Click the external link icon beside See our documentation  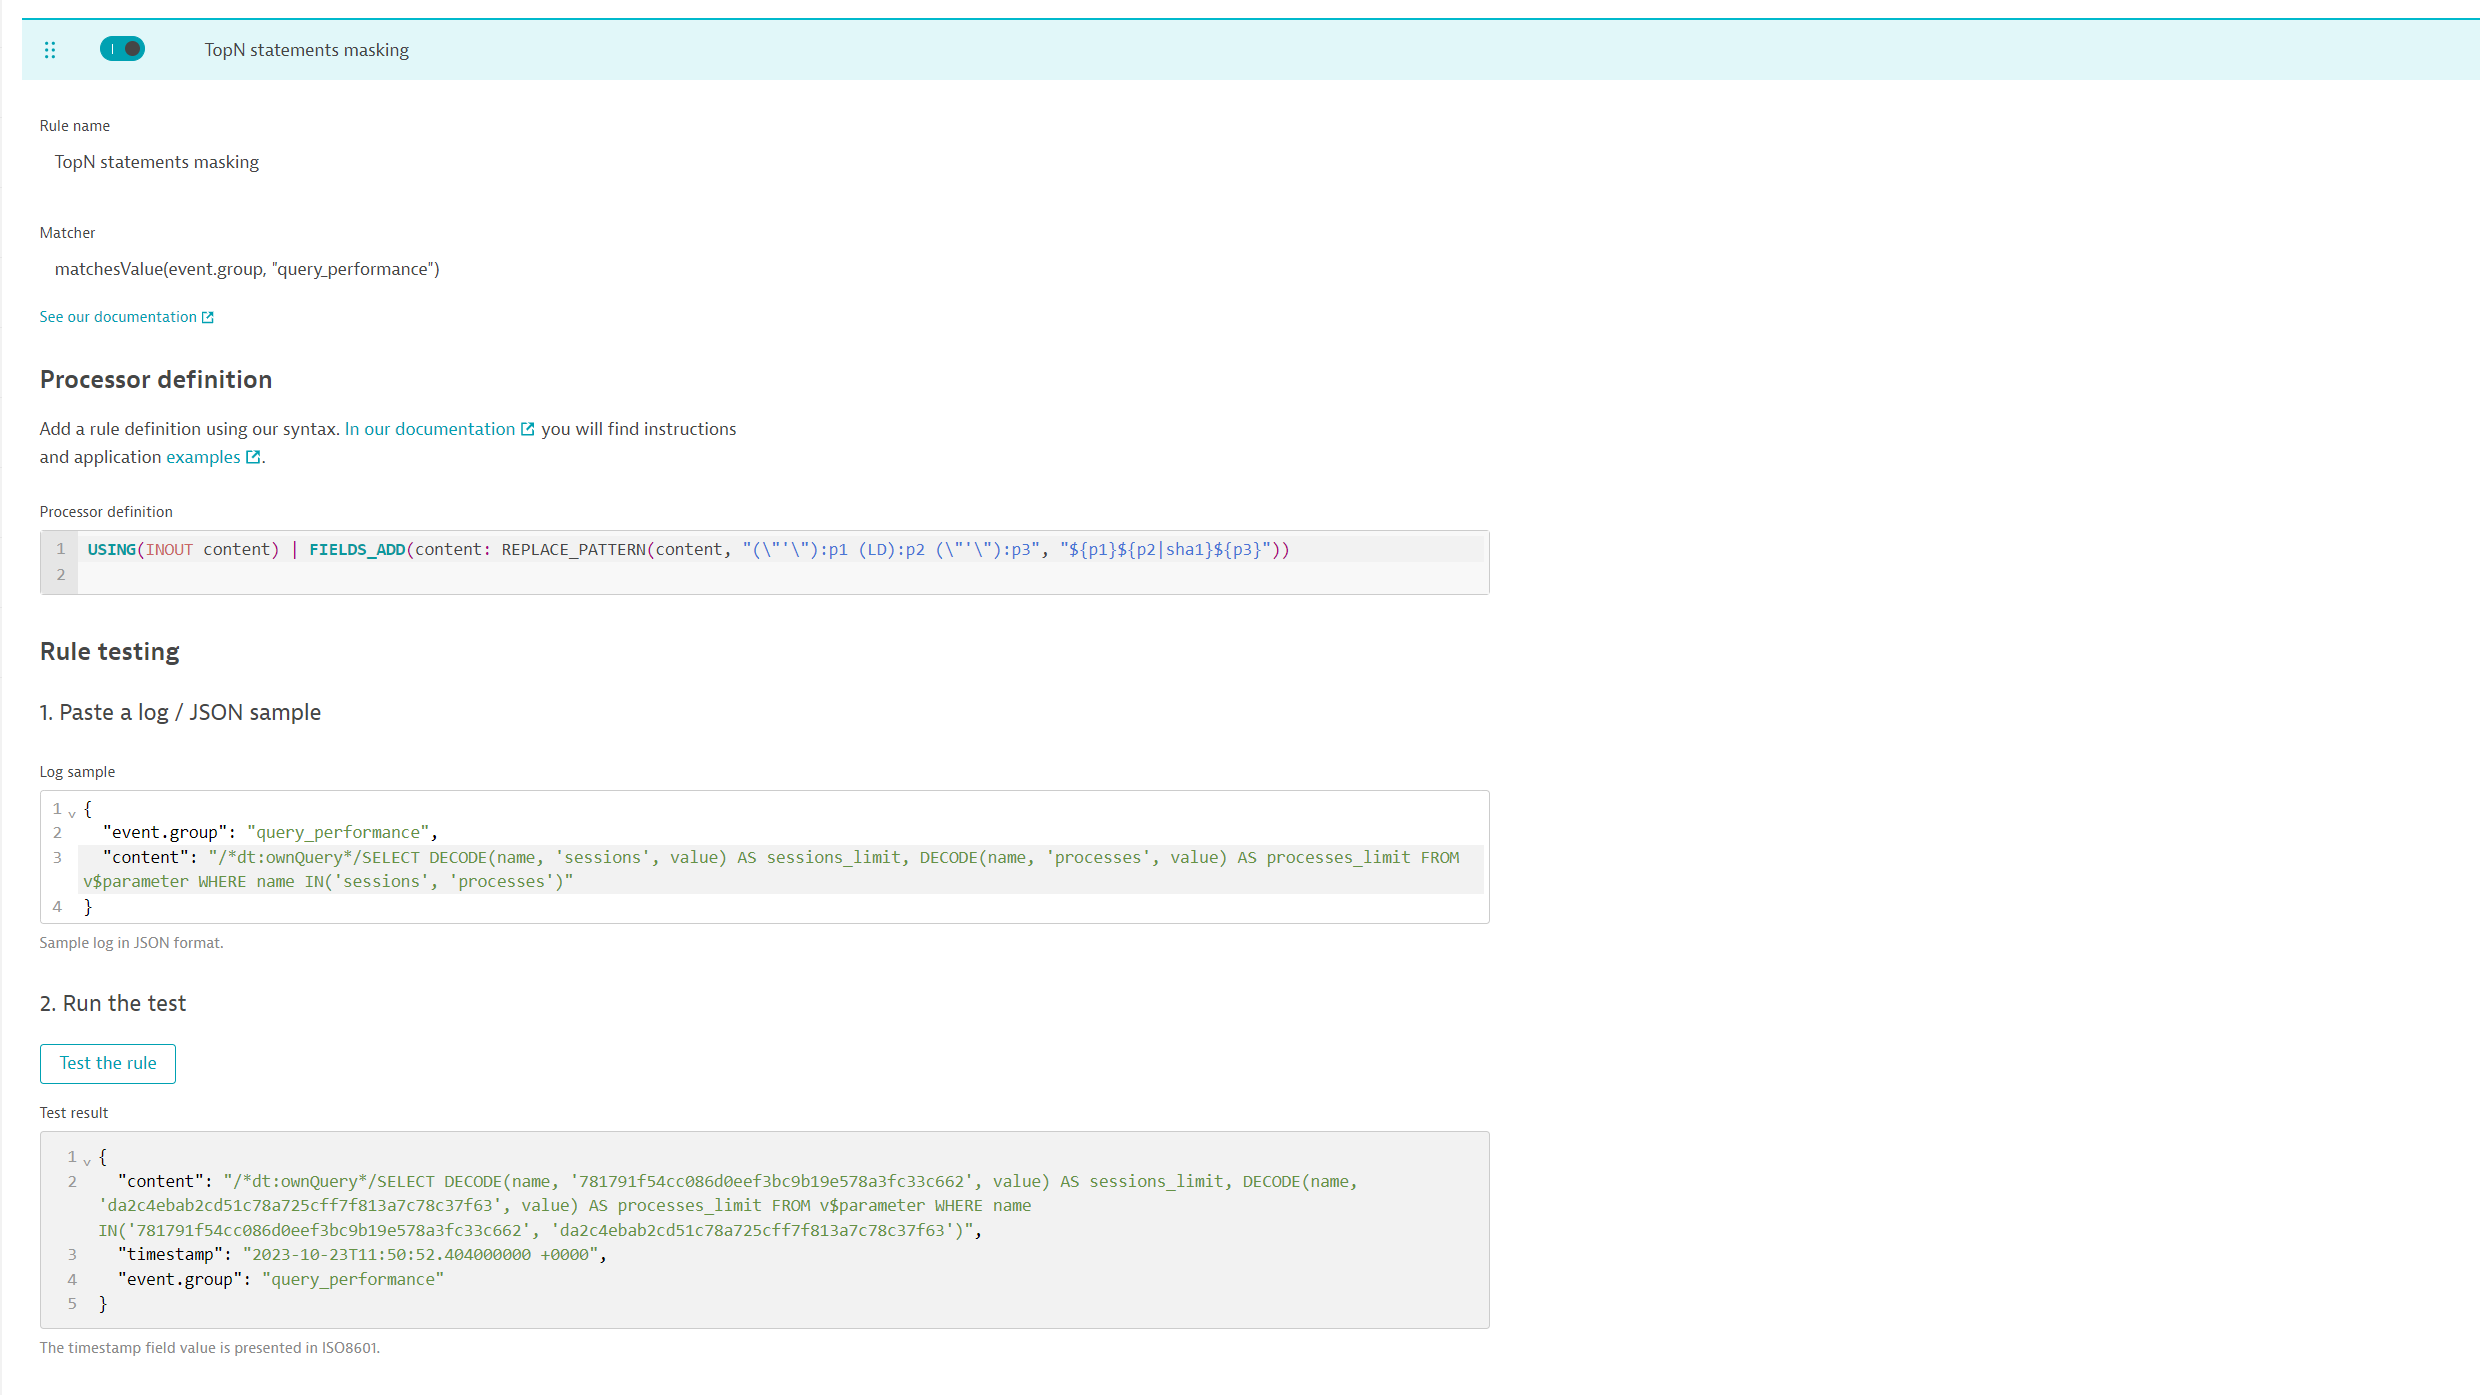208,317
